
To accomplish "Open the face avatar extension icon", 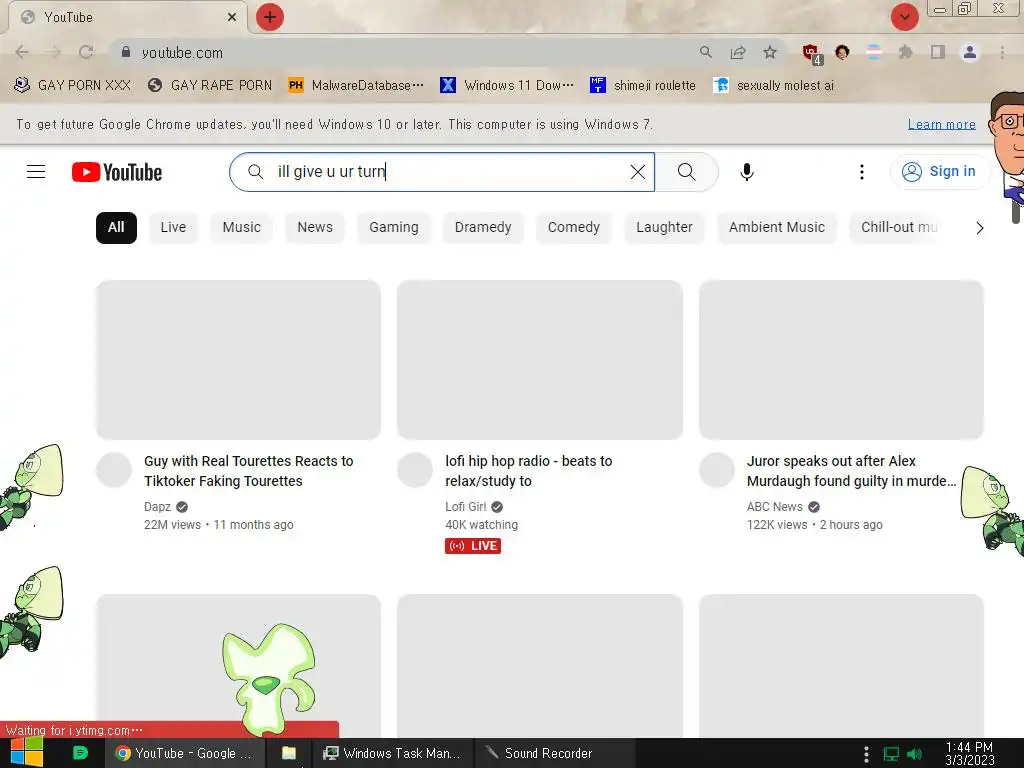I will tap(842, 52).
